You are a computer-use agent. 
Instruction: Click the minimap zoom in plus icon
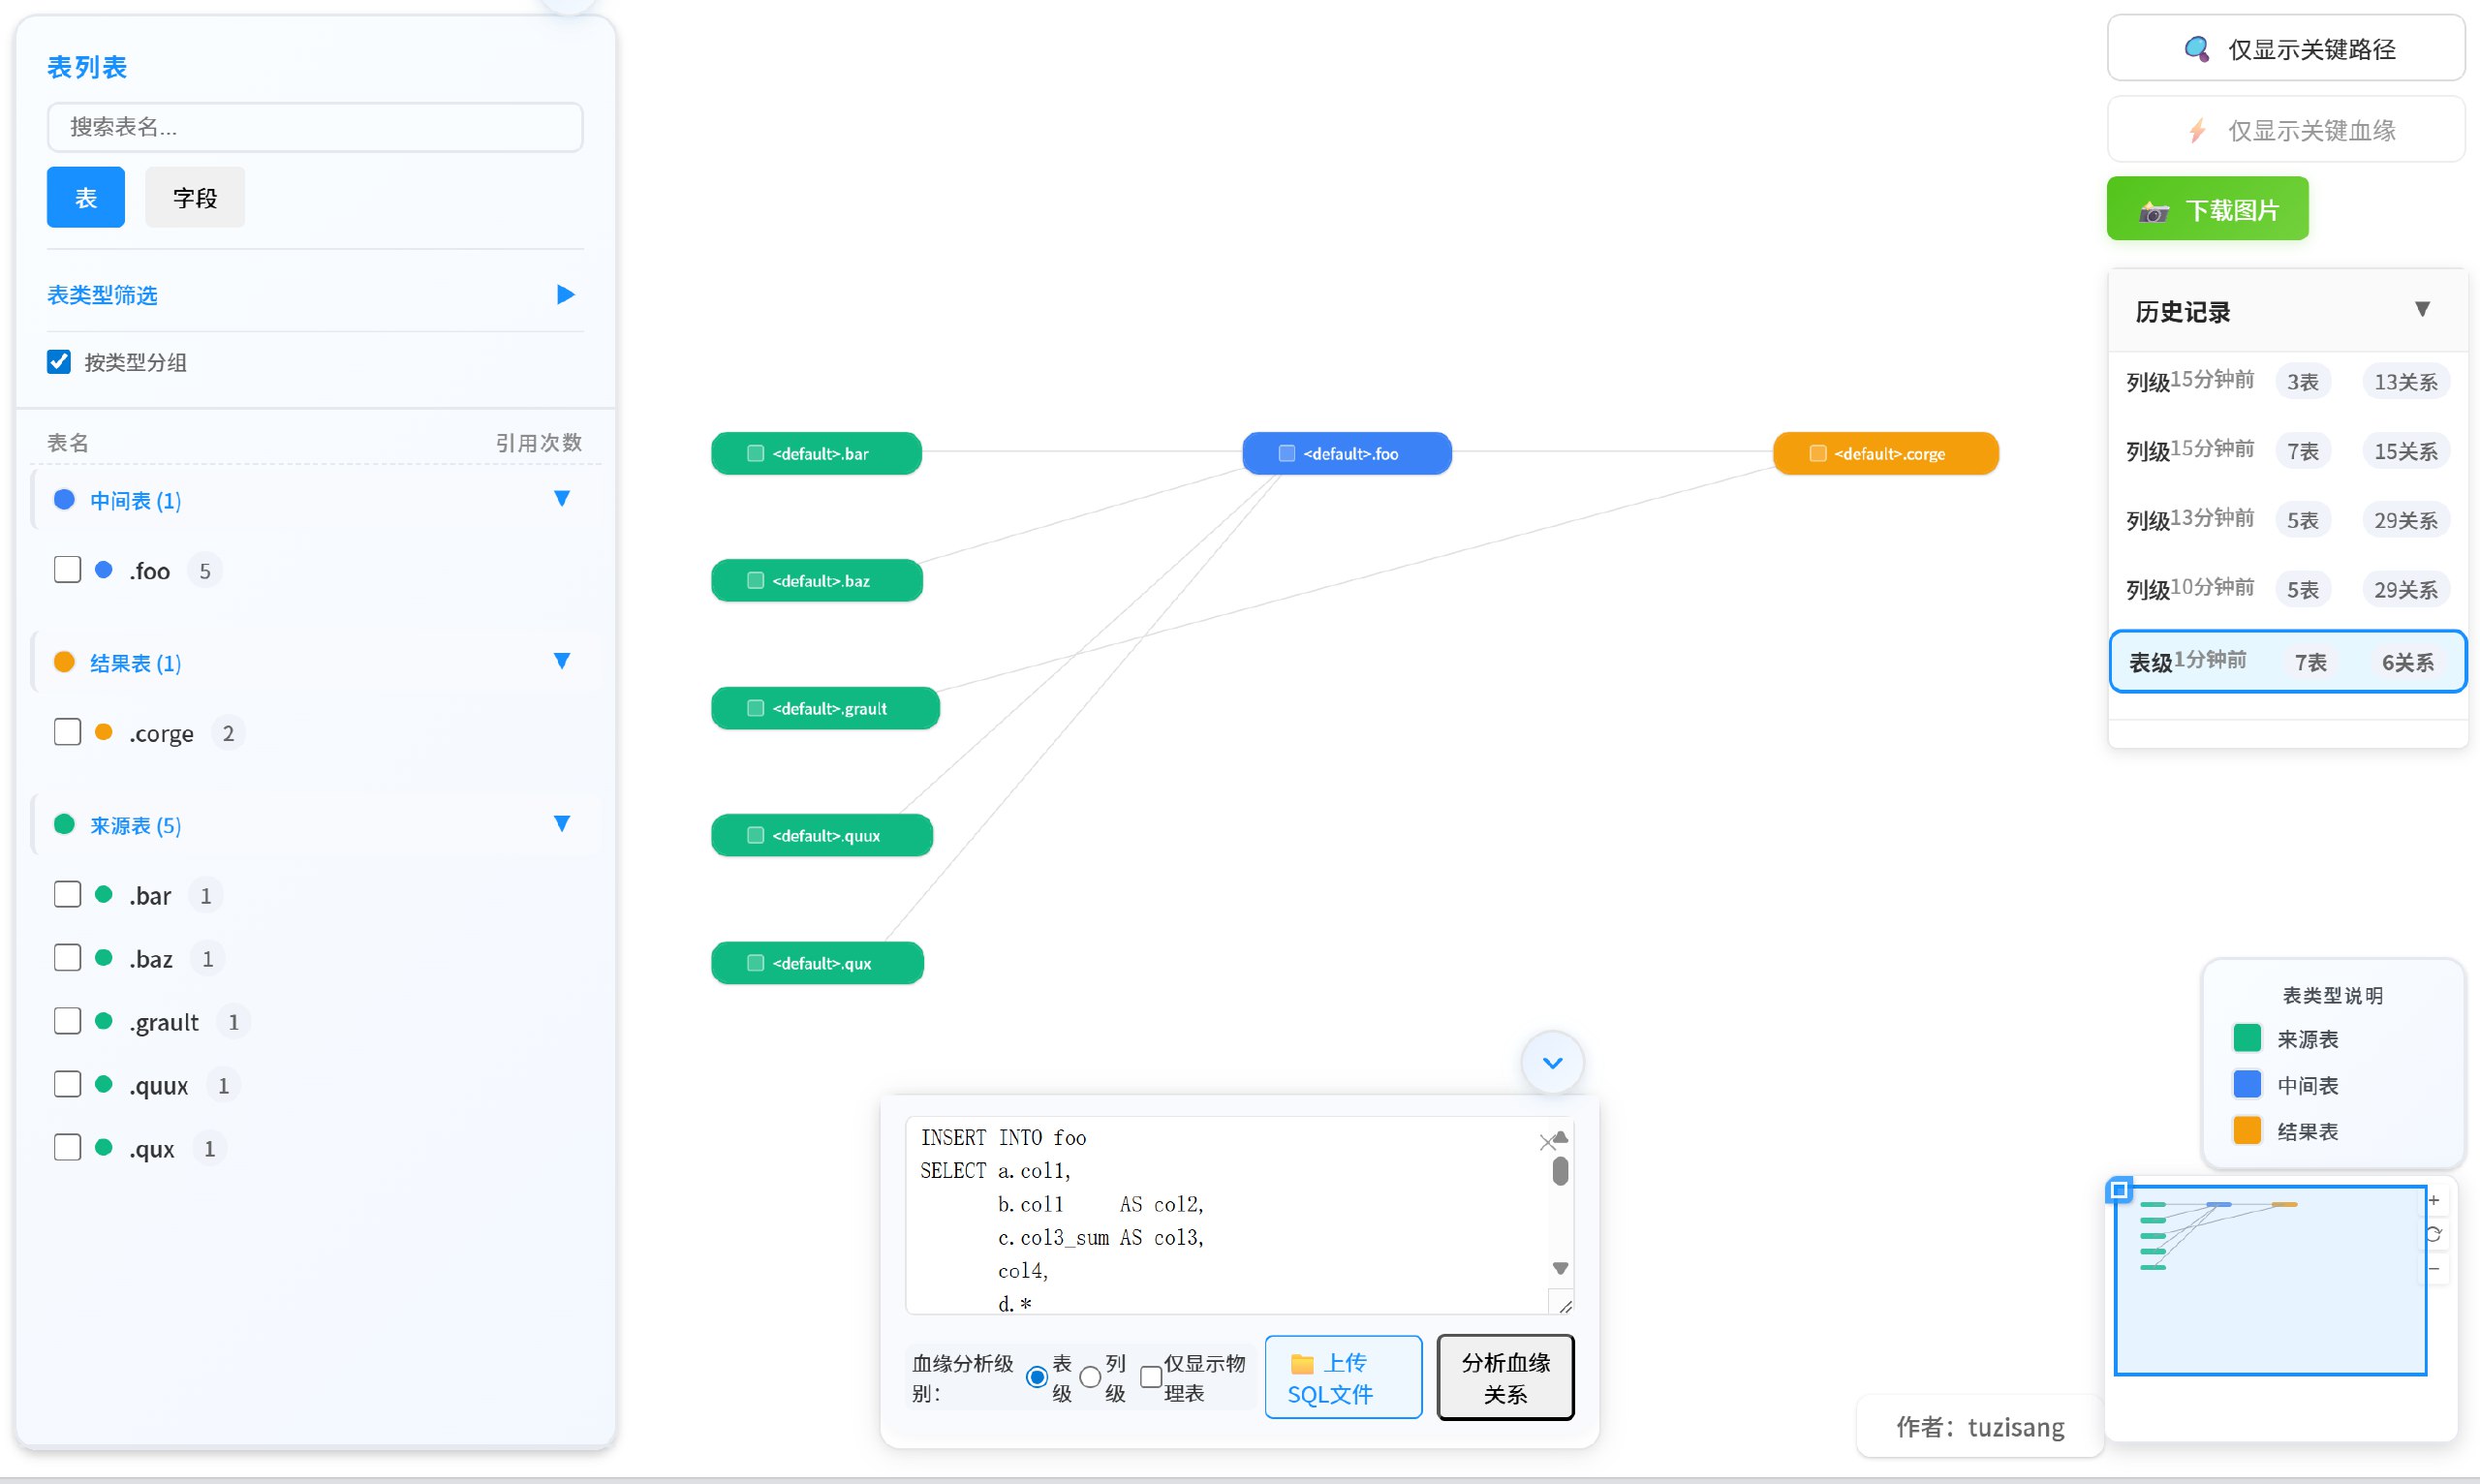pos(2433,1200)
